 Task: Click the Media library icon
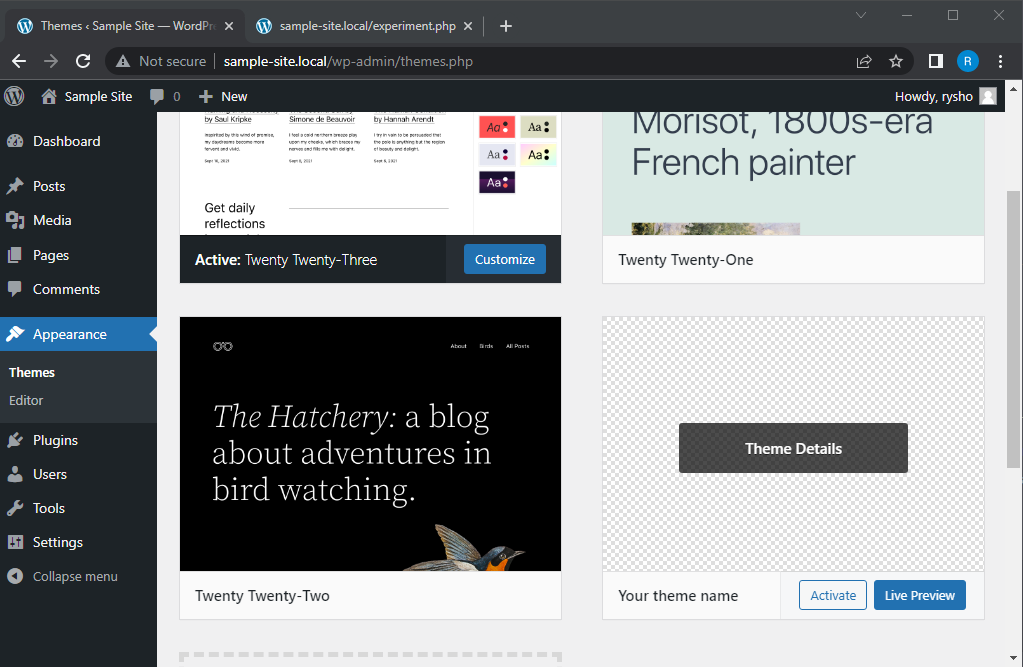[x=15, y=221]
